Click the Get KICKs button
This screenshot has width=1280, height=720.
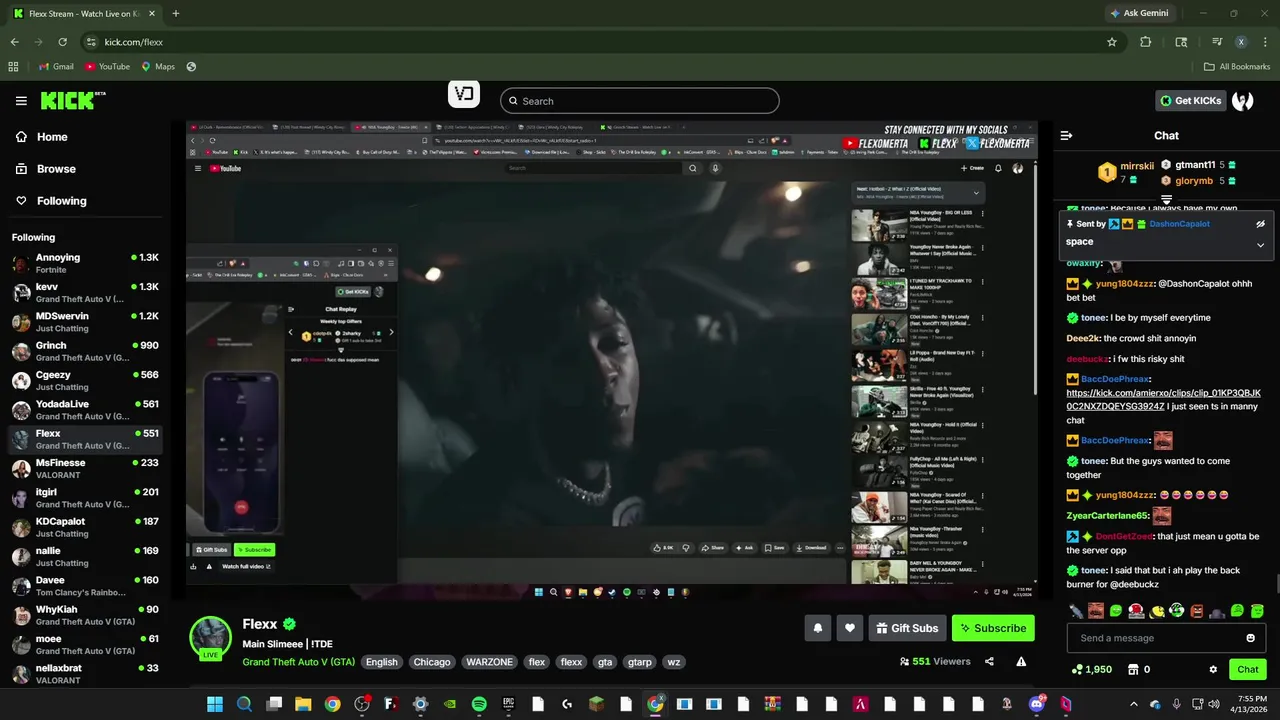point(1190,100)
